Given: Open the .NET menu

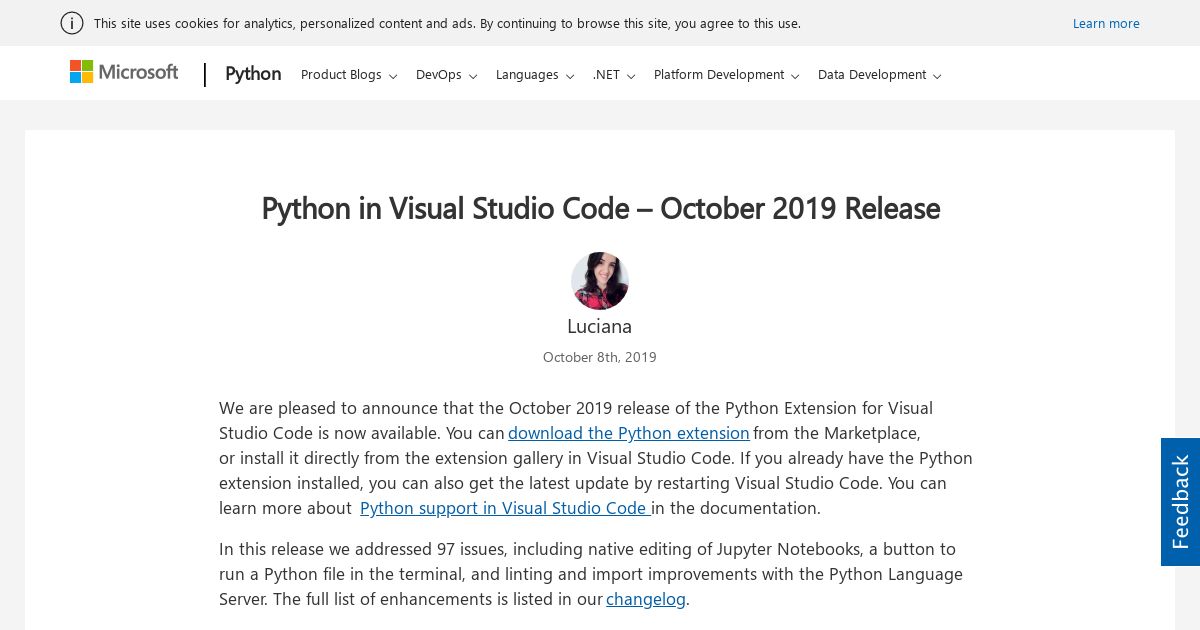Looking at the screenshot, I should (x=614, y=75).
